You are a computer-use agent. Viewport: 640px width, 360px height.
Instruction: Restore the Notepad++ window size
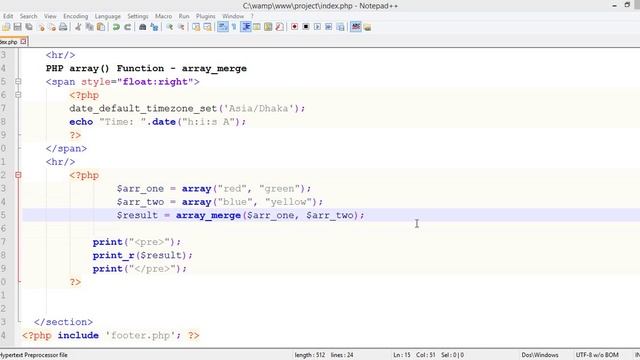(627, 5)
